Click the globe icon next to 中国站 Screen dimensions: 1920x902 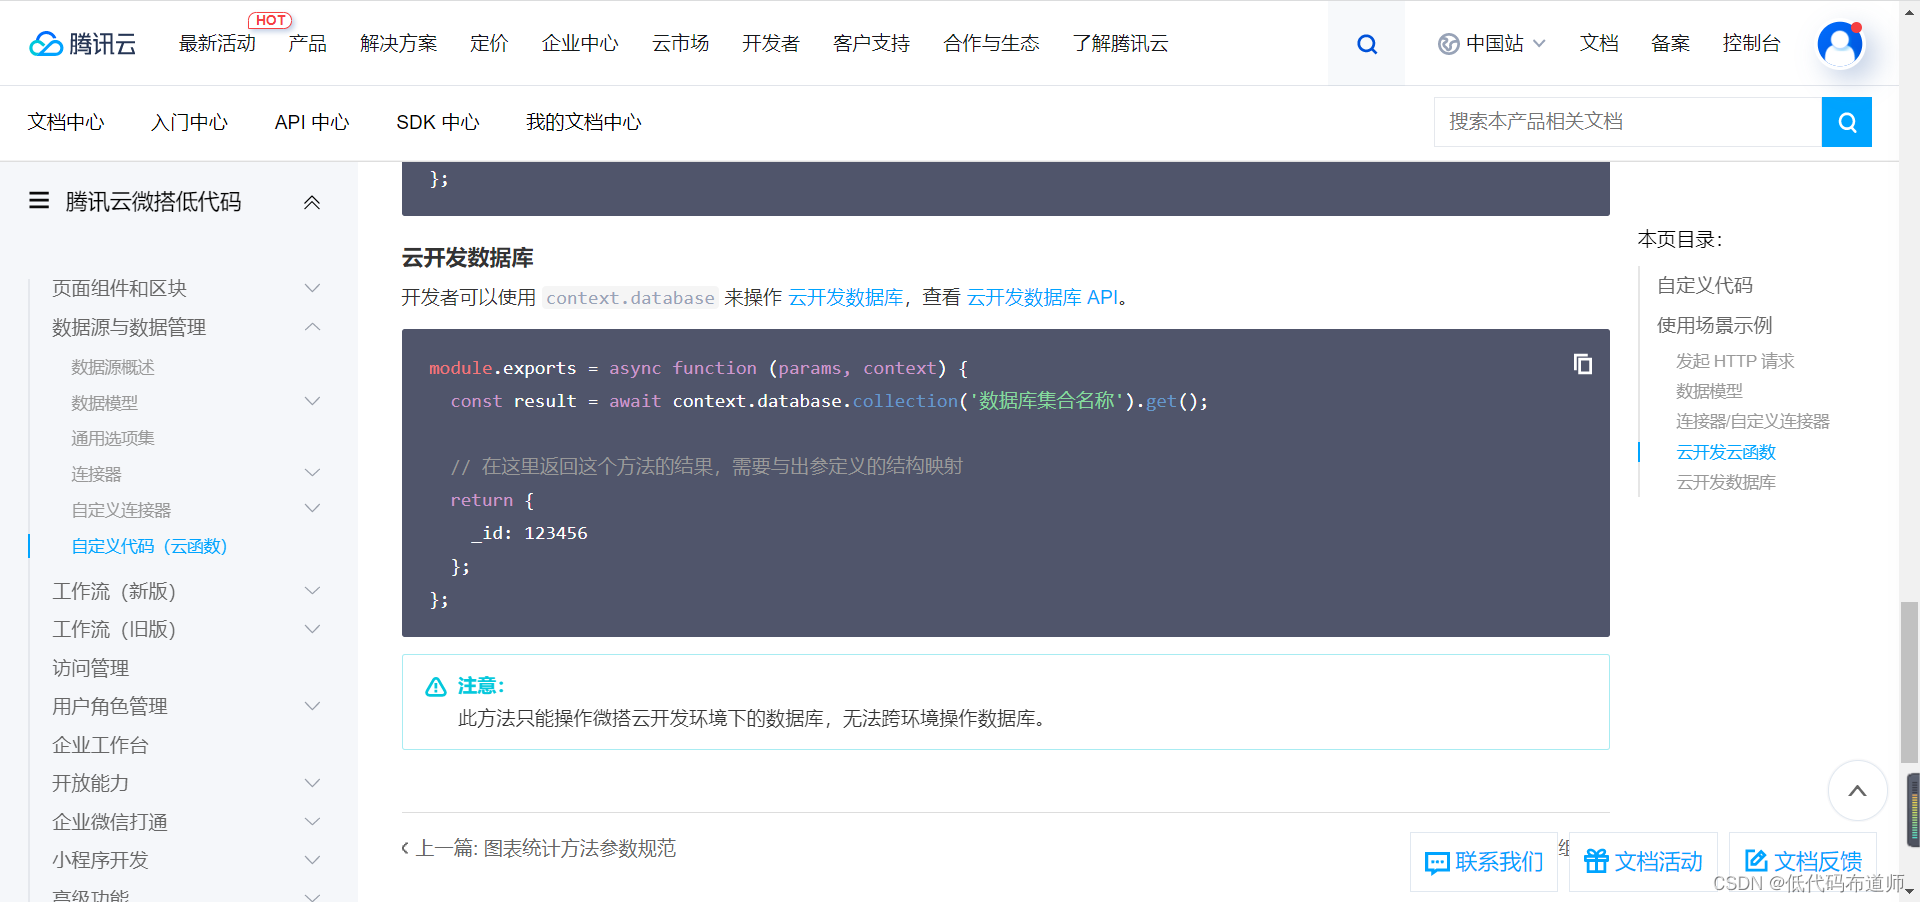coord(1448,44)
